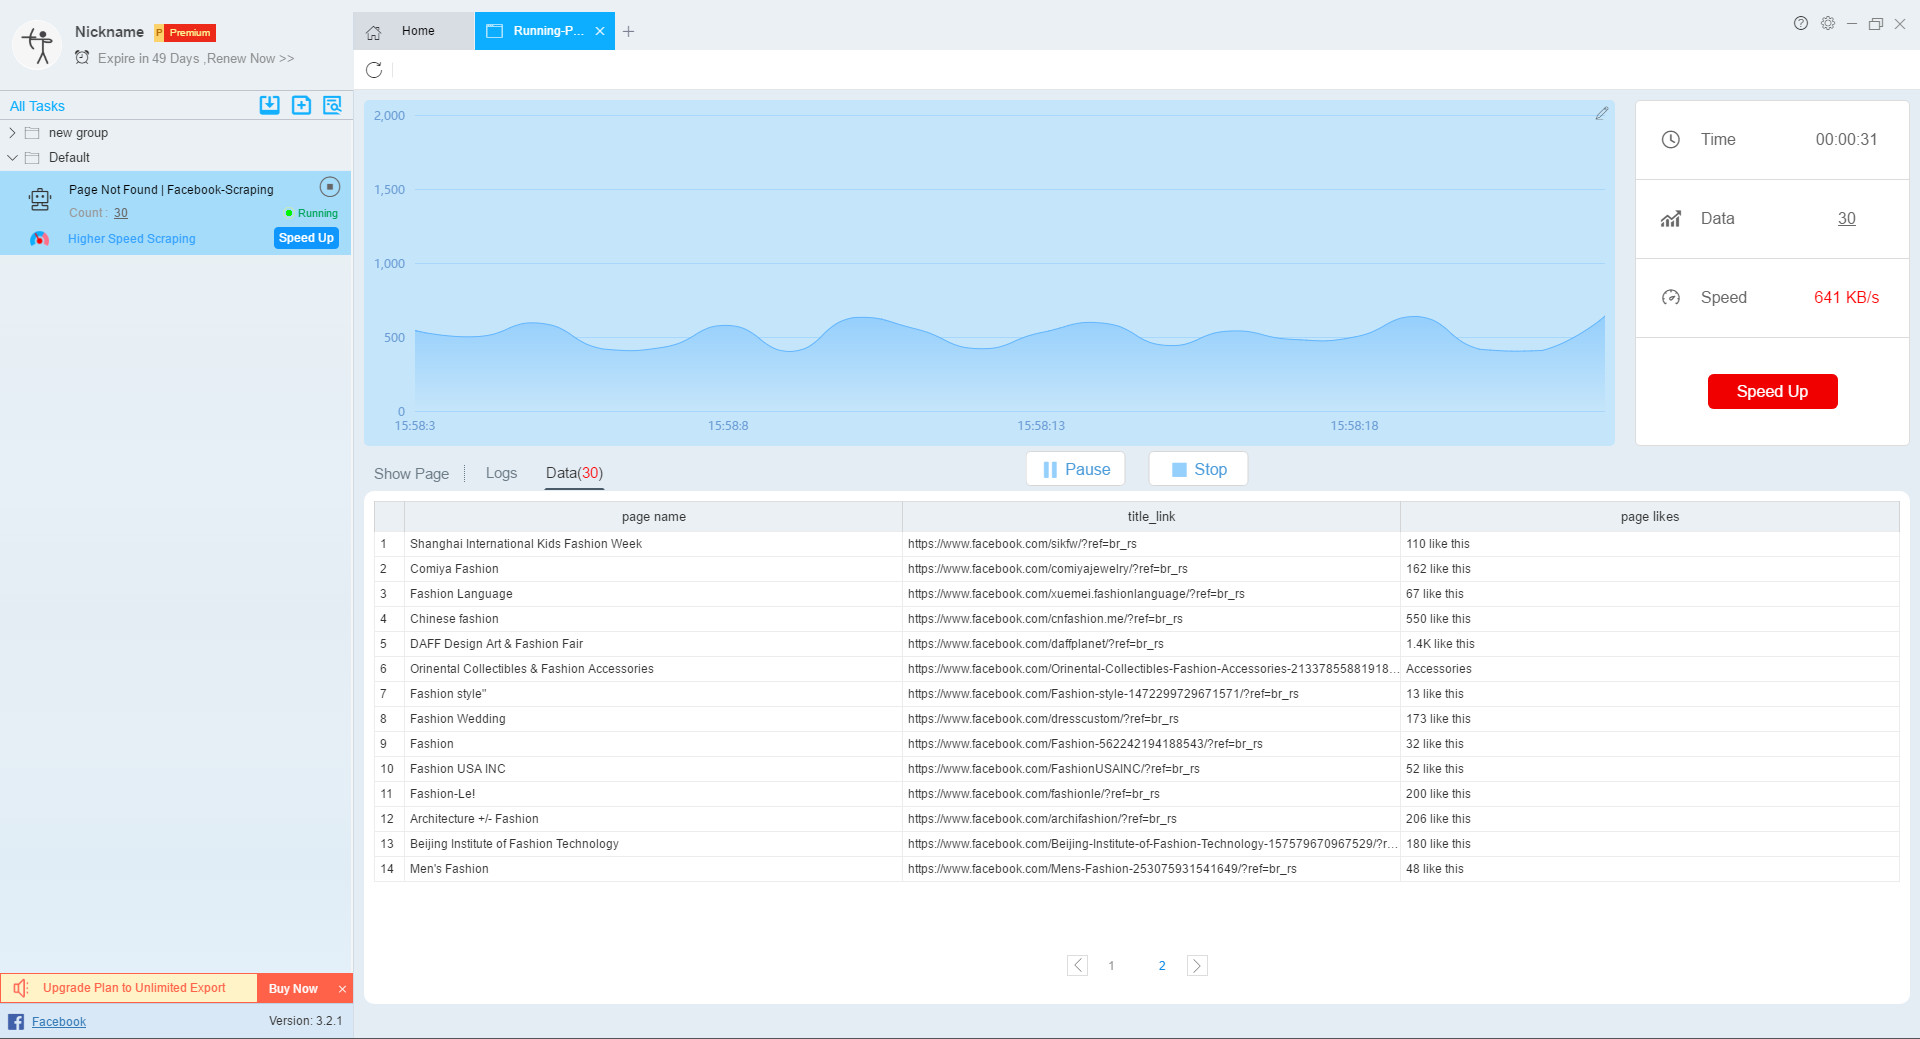Click the 1.4K like this cell
The width and height of the screenshot is (1920, 1039).
click(1650, 644)
